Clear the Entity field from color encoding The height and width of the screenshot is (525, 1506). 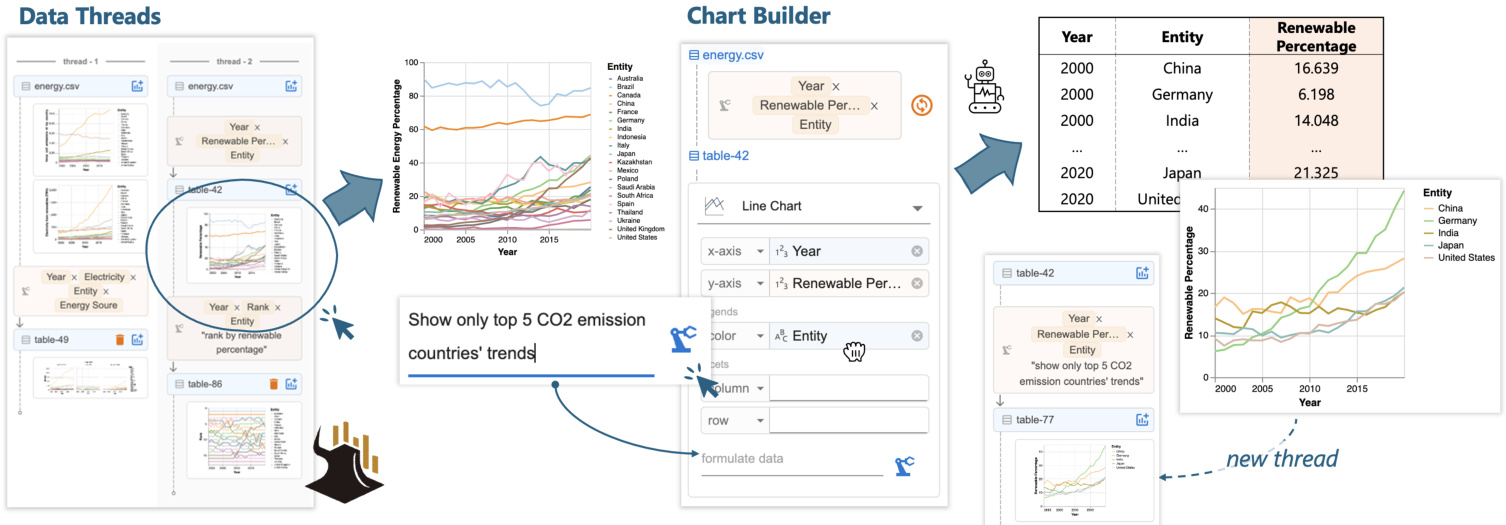coord(917,336)
